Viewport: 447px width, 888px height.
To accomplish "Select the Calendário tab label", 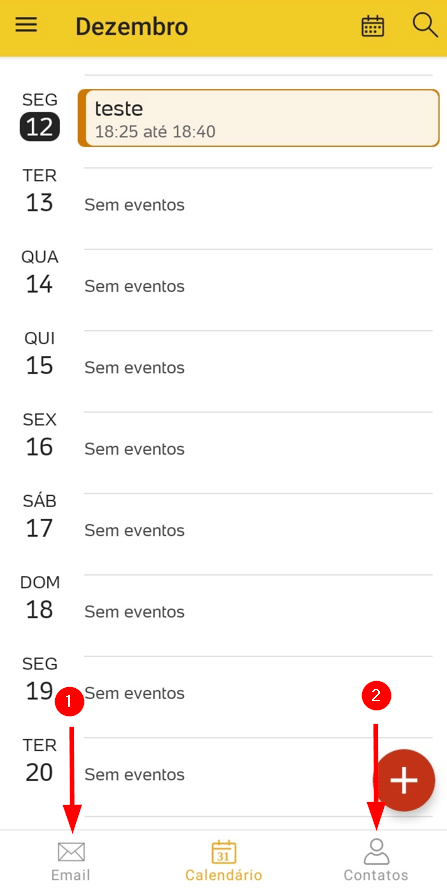I will (224, 875).
